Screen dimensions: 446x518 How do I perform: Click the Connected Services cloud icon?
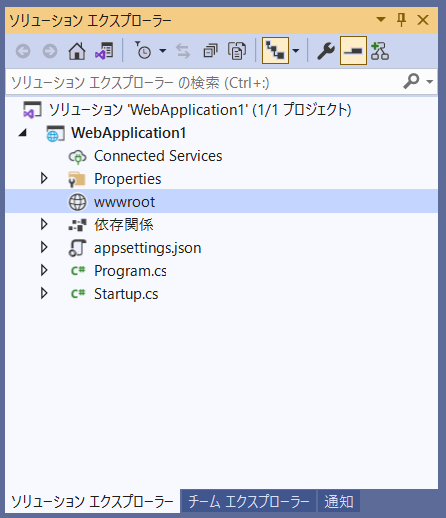(x=77, y=156)
